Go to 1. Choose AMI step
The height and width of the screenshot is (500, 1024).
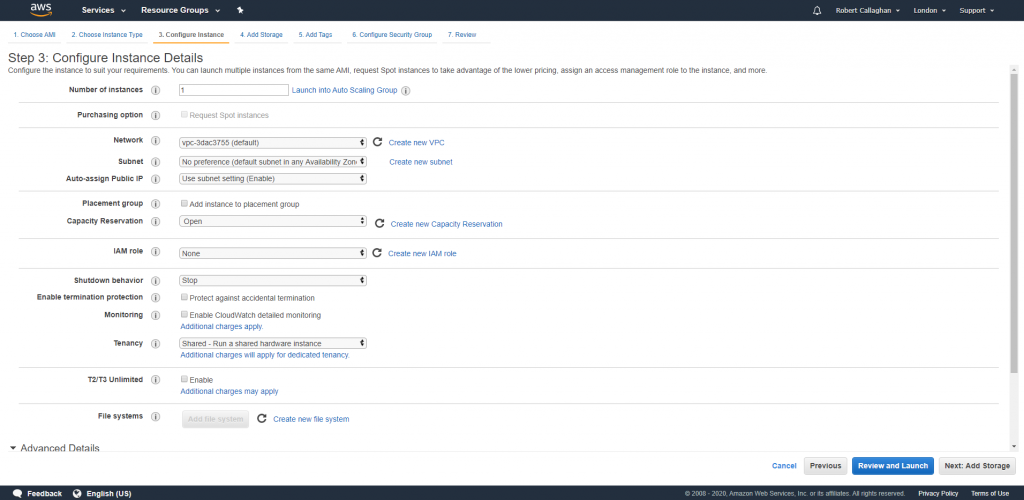pyautogui.click(x=35, y=35)
